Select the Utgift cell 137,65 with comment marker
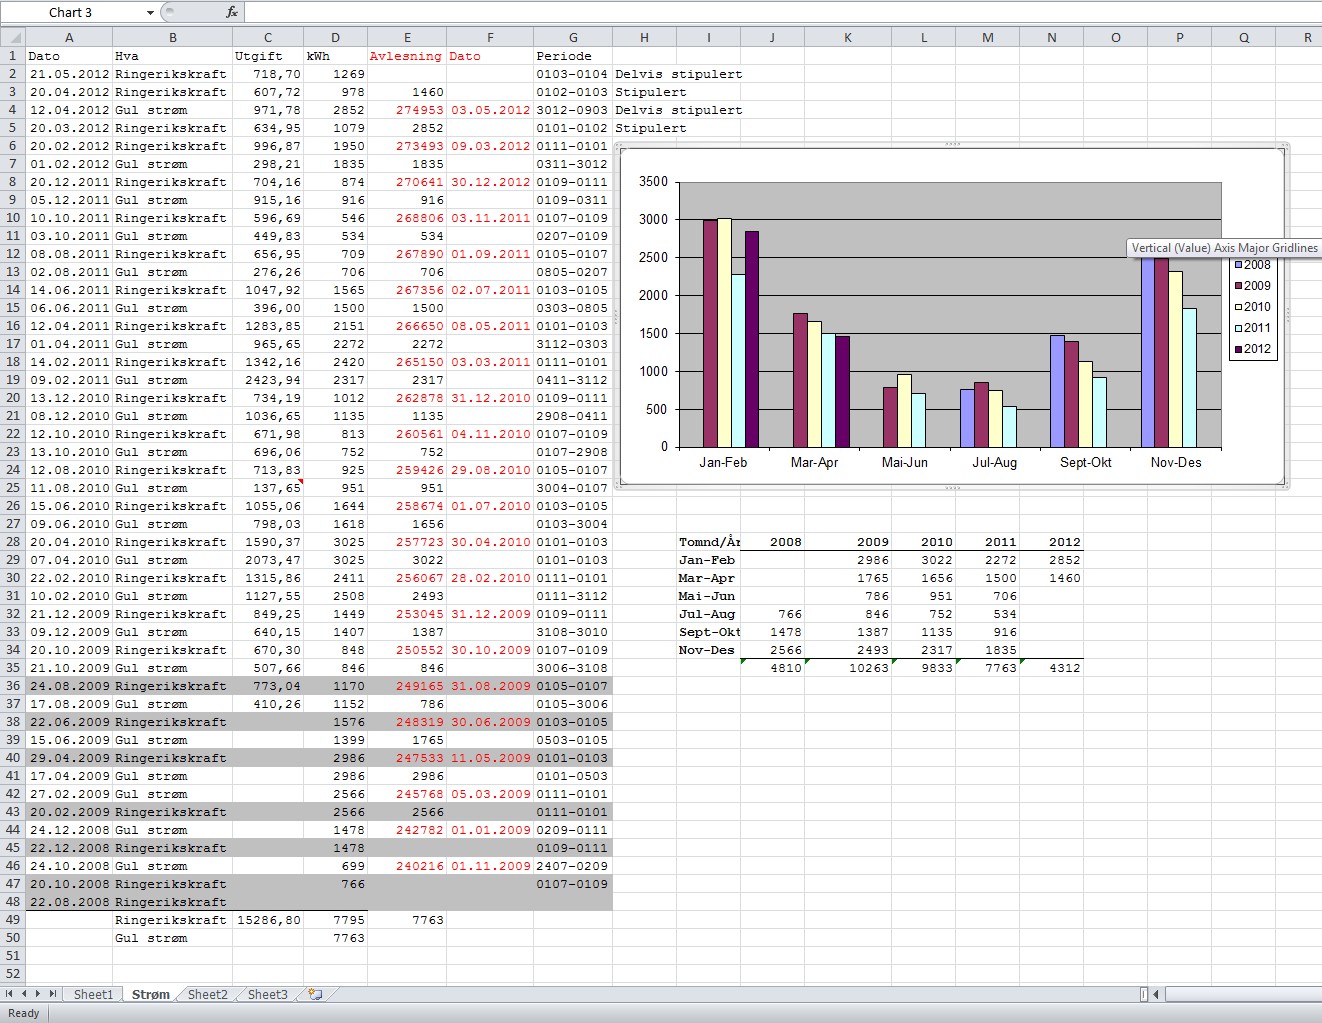Viewport: 1322px width, 1023px height. pos(268,488)
